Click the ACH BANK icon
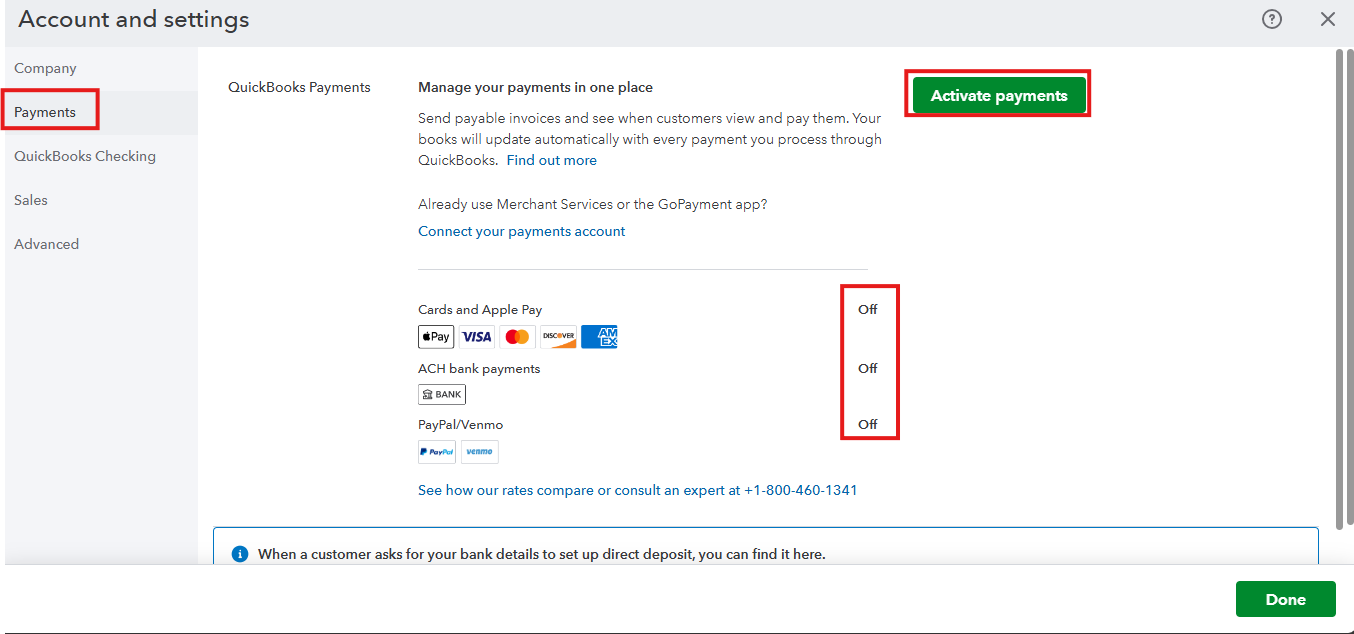Image resolution: width=1354 pixels, height=634 pixels. [x=442, y=394]
